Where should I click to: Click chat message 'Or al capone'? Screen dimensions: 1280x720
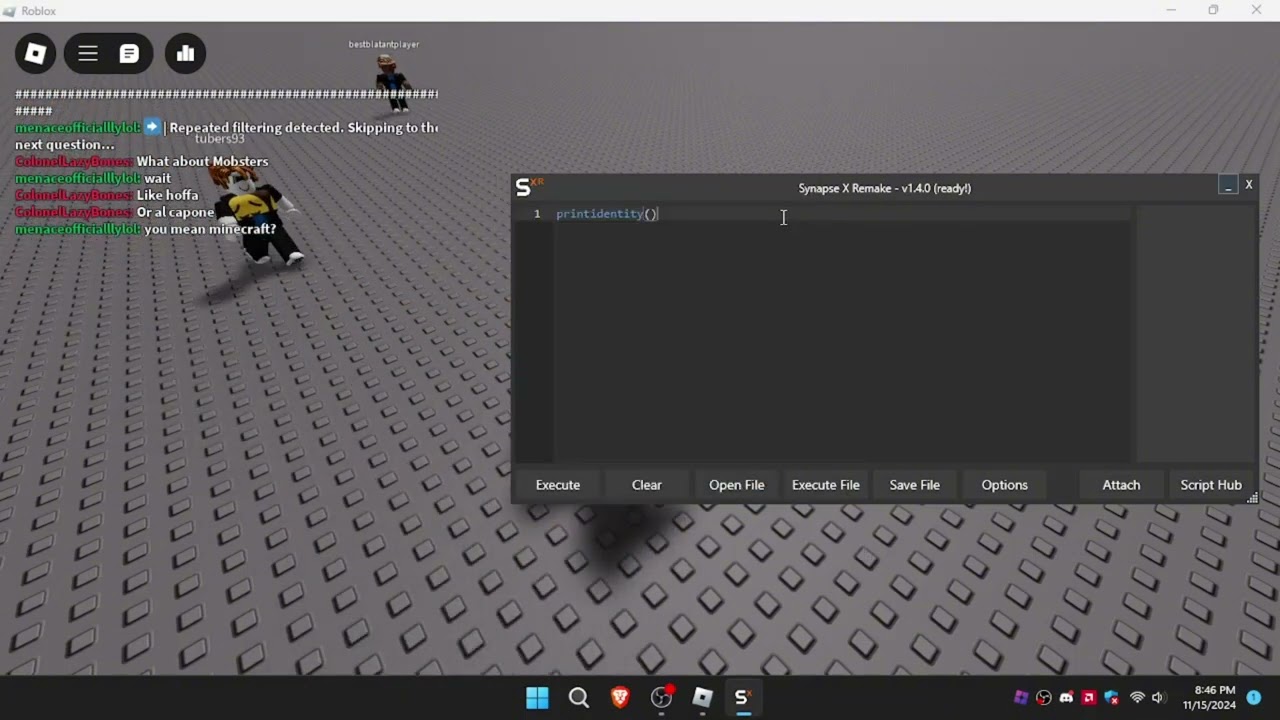coord(175,212)
